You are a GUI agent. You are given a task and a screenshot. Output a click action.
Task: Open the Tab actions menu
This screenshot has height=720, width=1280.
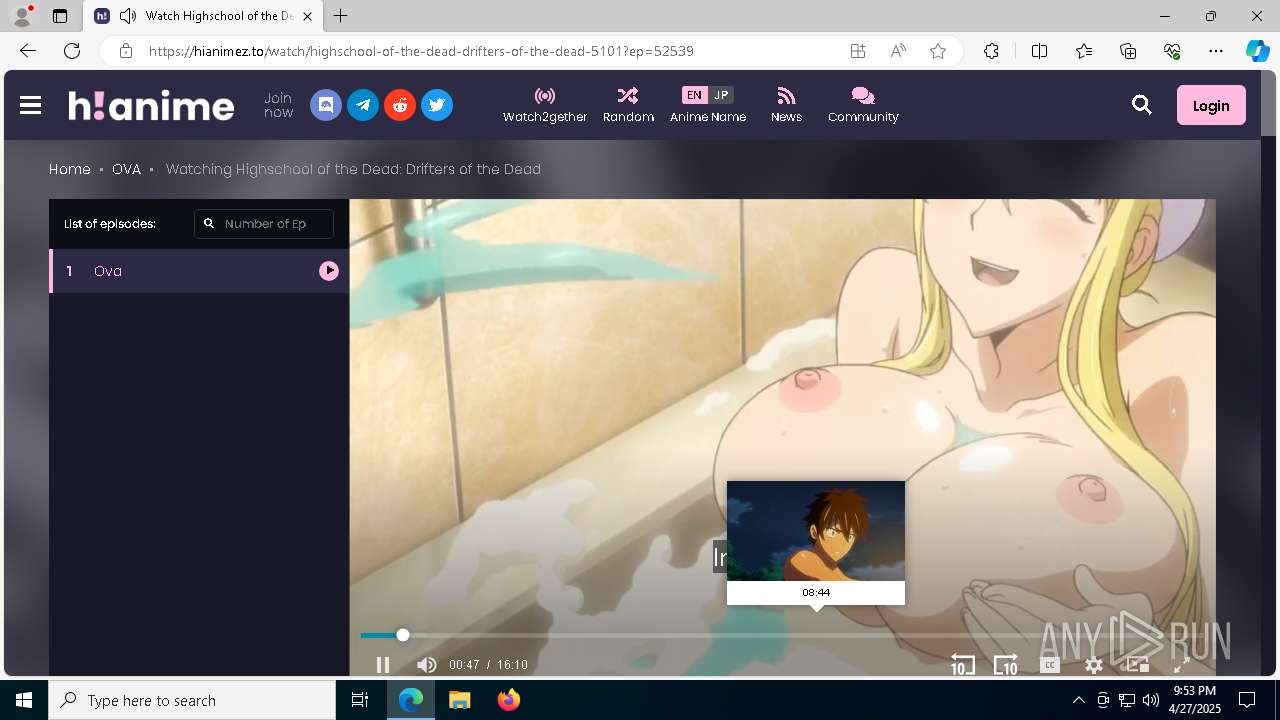[x=60, y=16]
